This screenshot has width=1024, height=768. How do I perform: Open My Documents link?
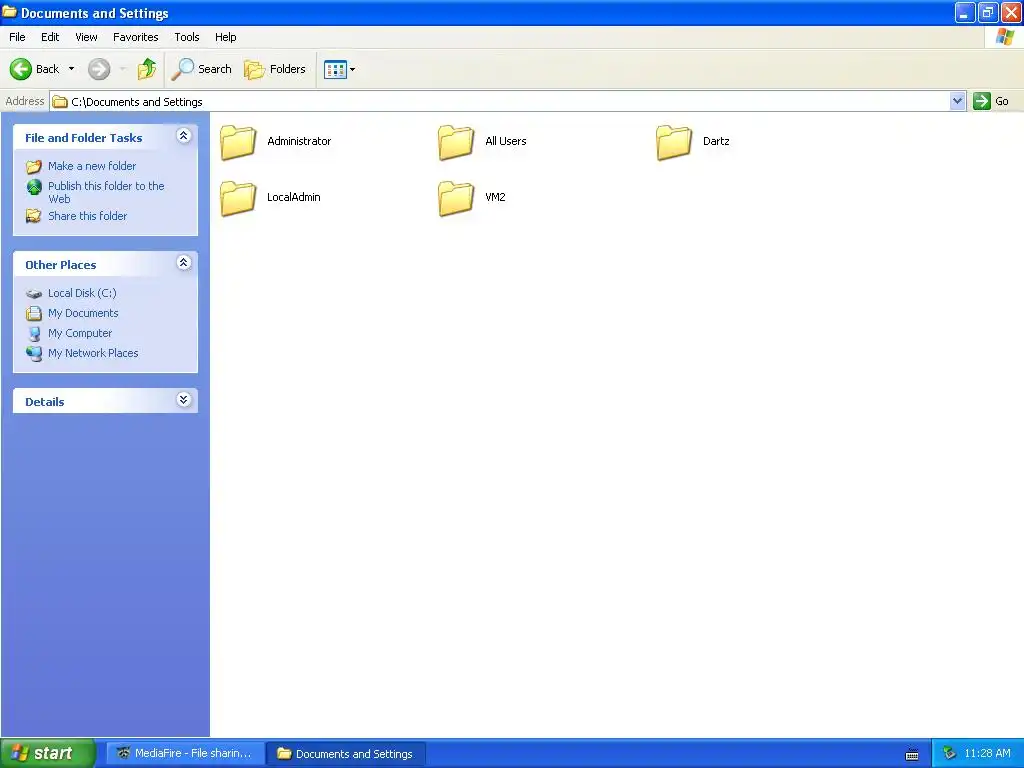click(x=83, y=313)
